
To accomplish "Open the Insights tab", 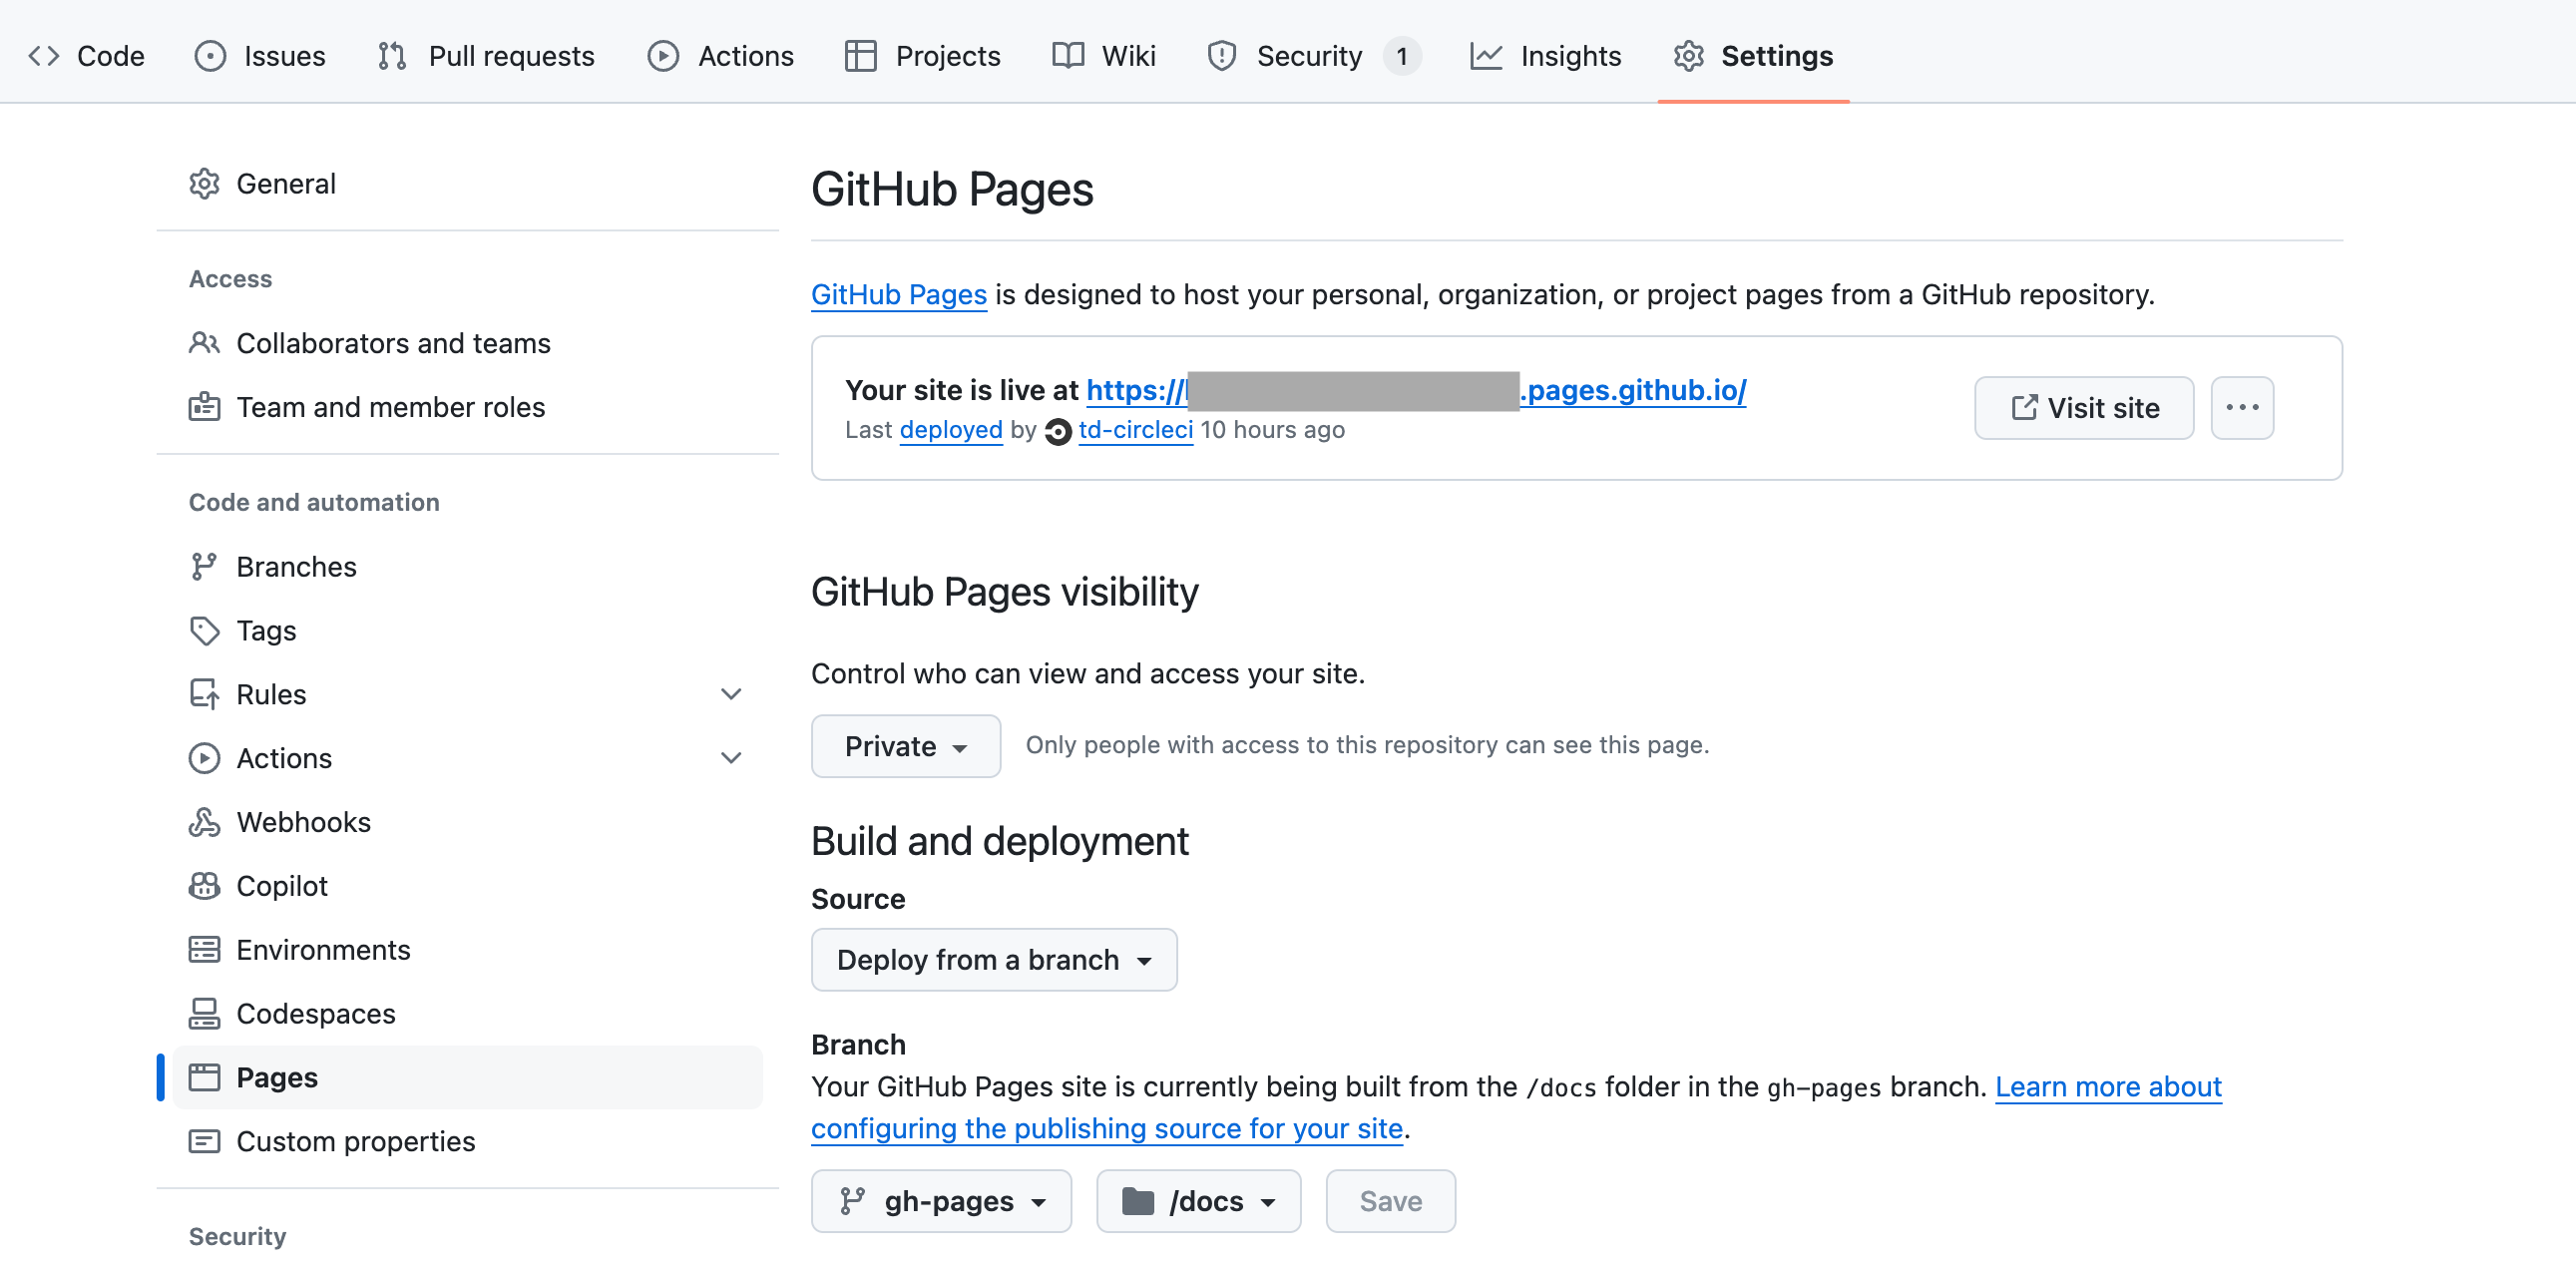I will [x=1570, y=56].
